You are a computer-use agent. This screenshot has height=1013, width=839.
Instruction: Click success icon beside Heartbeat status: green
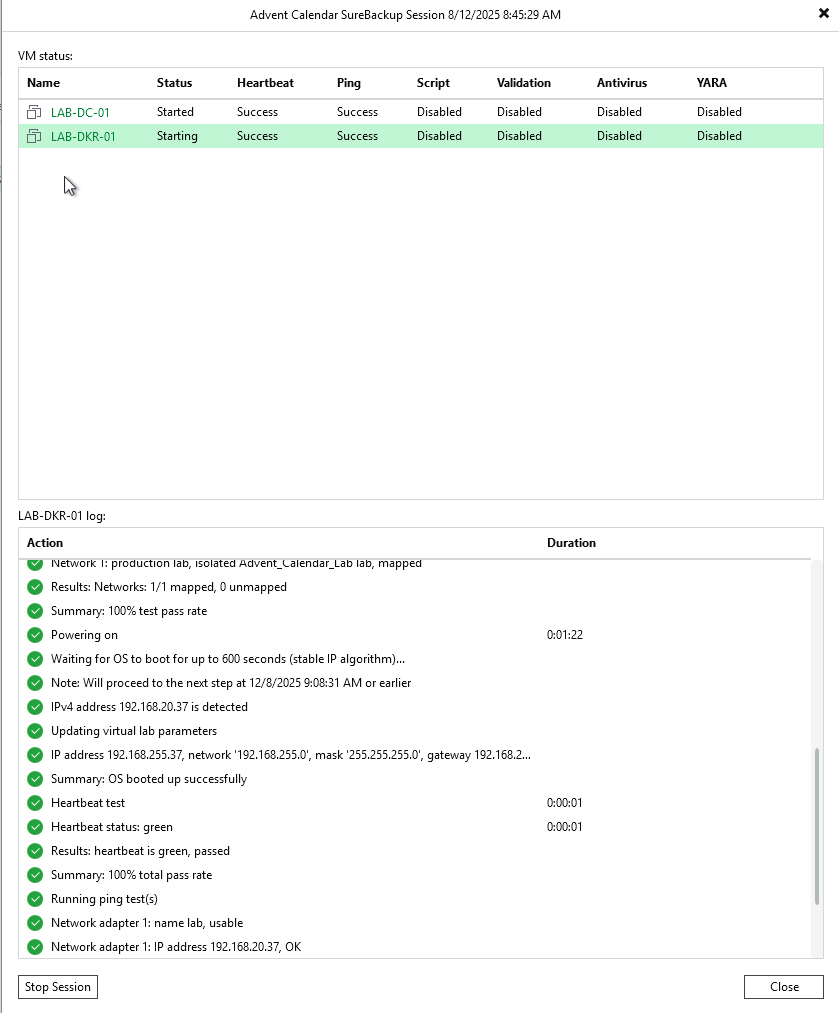point(35,827)
